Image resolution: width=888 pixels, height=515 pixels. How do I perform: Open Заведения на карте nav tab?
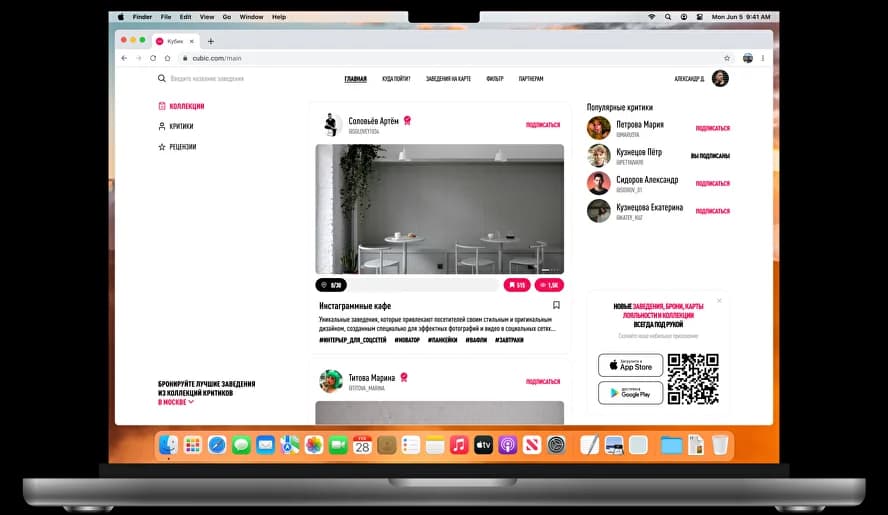coord(449,79)
